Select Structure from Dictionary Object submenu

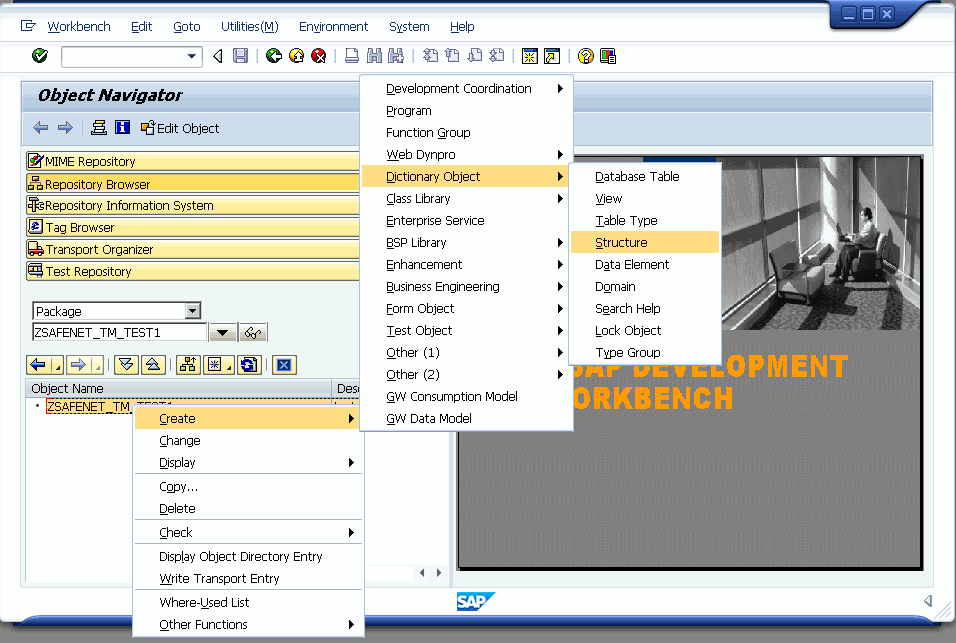click(x=645, y=243)
